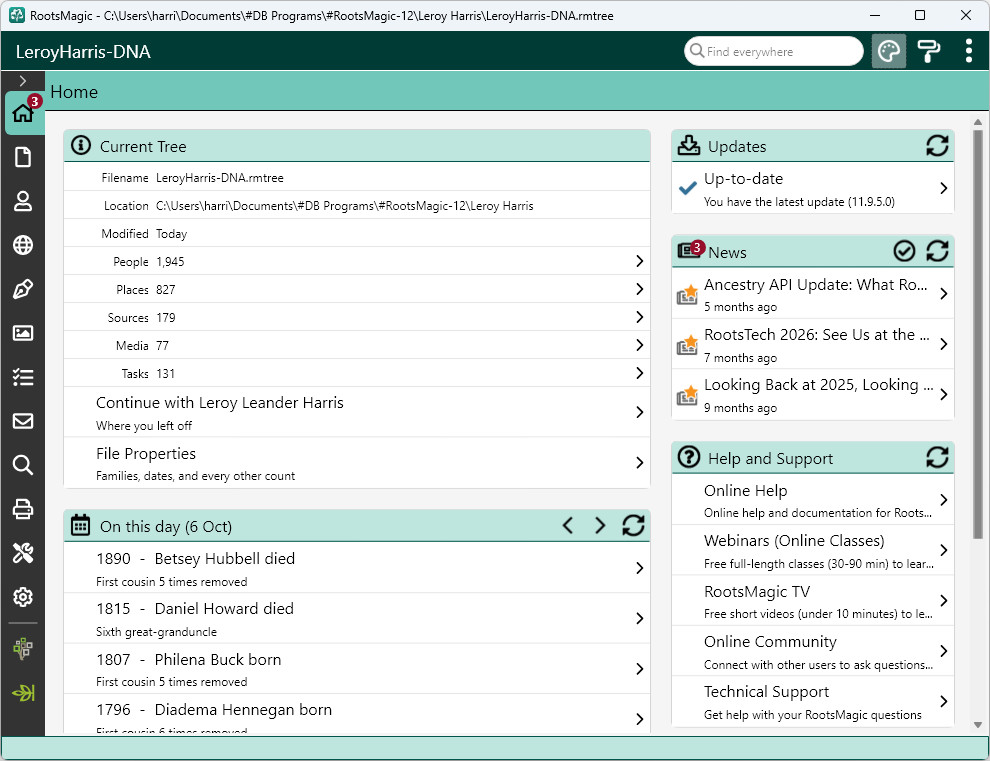Go to previous day in On this day
Viewport: 990px width, 761px height.
coord(568,525)
